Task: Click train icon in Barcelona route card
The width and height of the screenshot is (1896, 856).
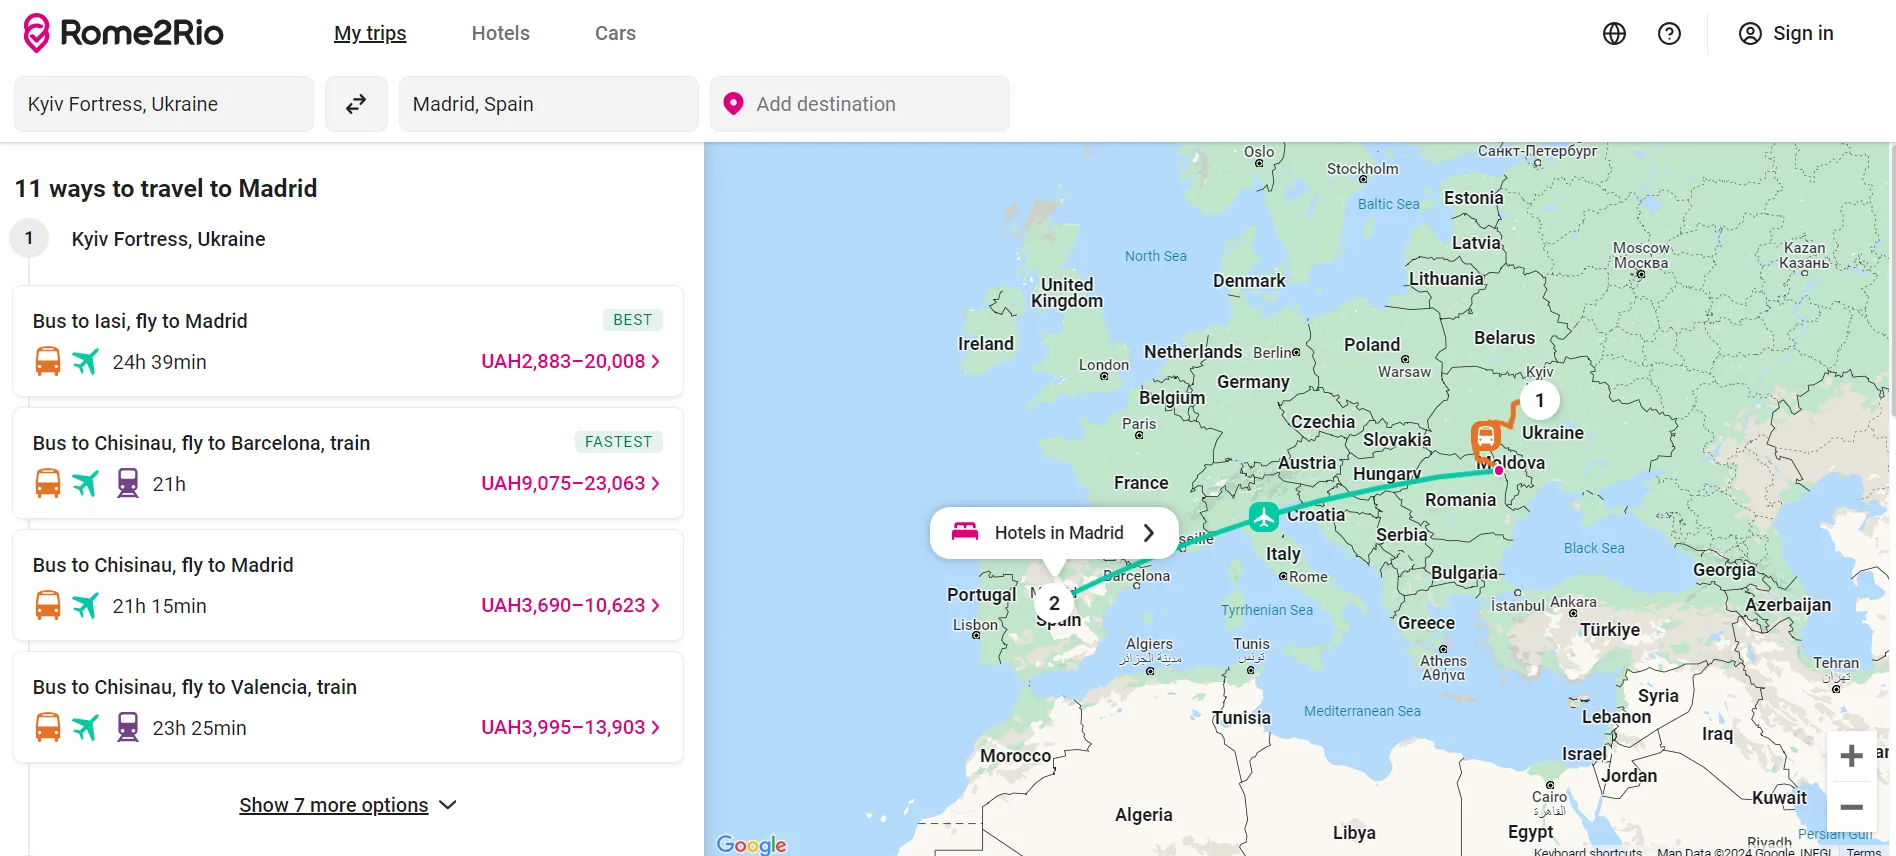Action: point(128,483)
